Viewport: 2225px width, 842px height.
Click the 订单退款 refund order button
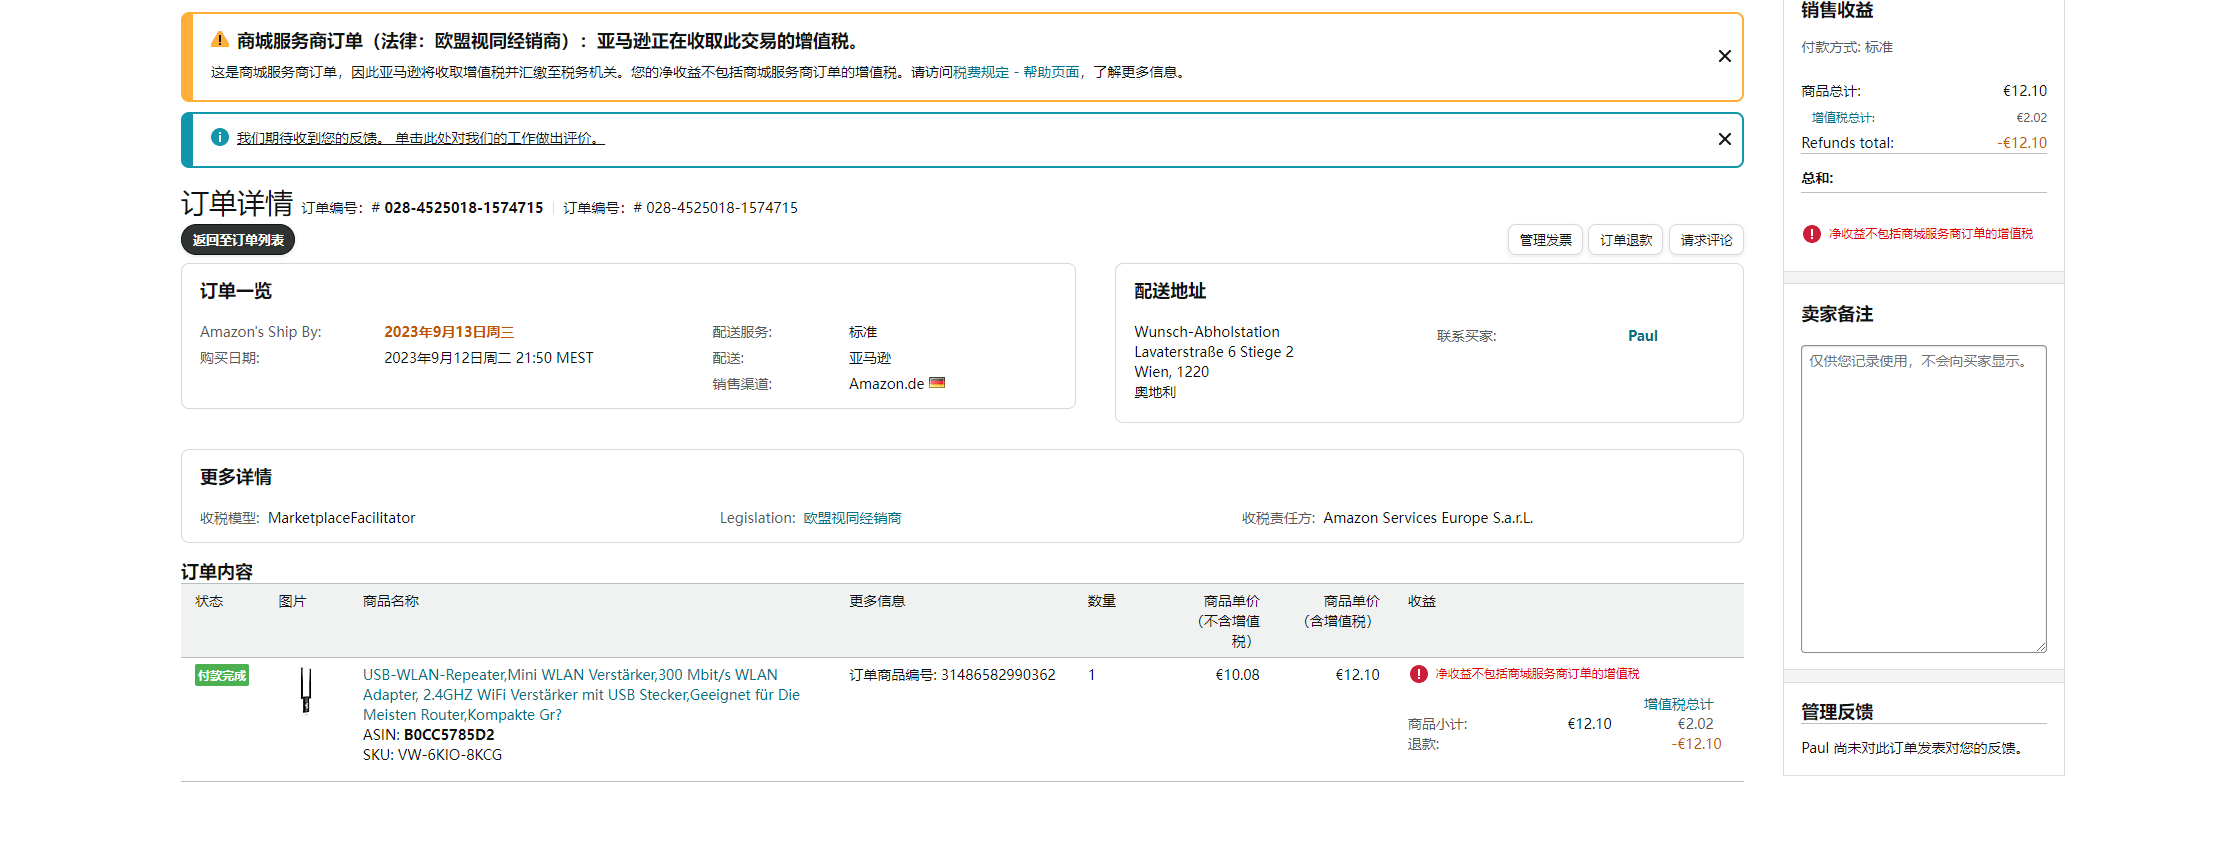pyautogui.click(x=1625, y=240)
